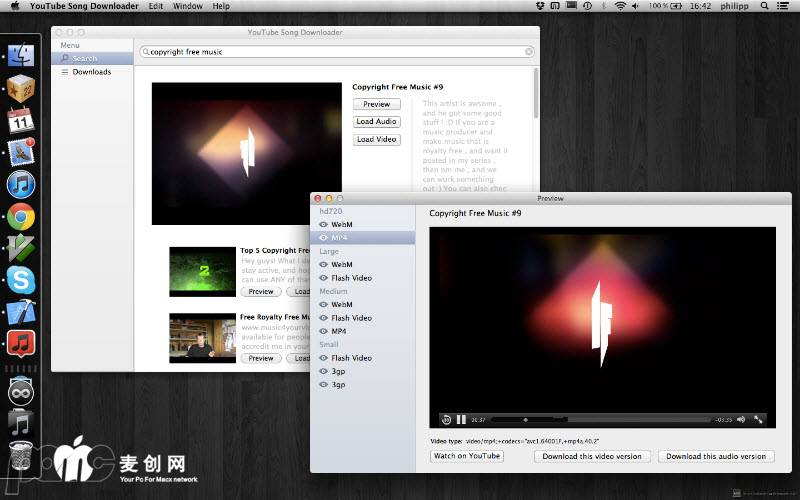This screenshot has width=800, height=500.
Task: Open the Window menu
Action: 187,6
